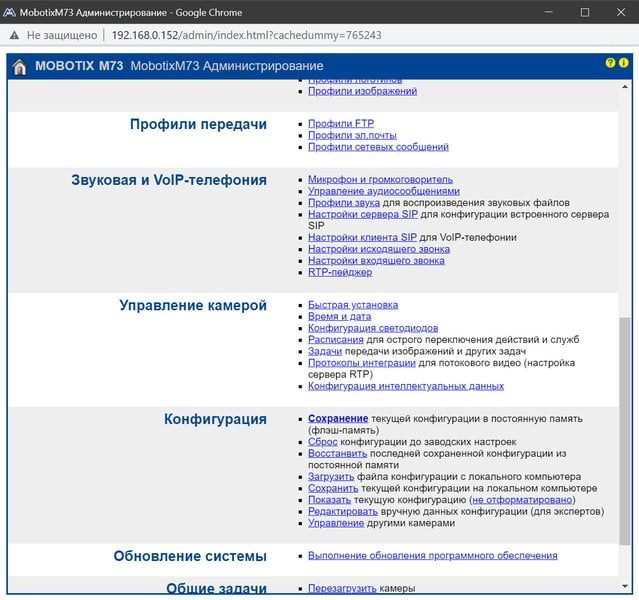
Task: Open Профили FTP link
Action: coord(341,124)
